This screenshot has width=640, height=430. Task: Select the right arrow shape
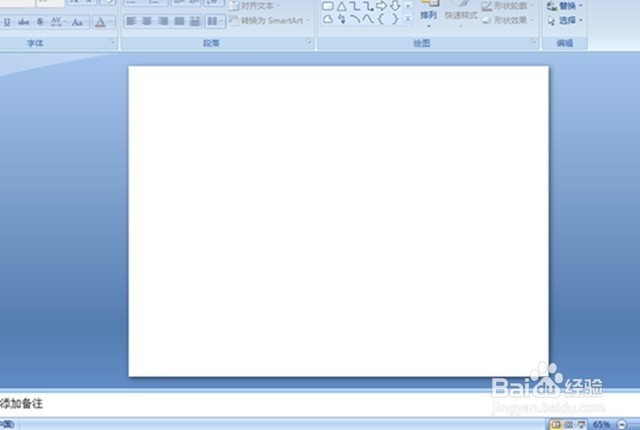click(x=382, y=6)
